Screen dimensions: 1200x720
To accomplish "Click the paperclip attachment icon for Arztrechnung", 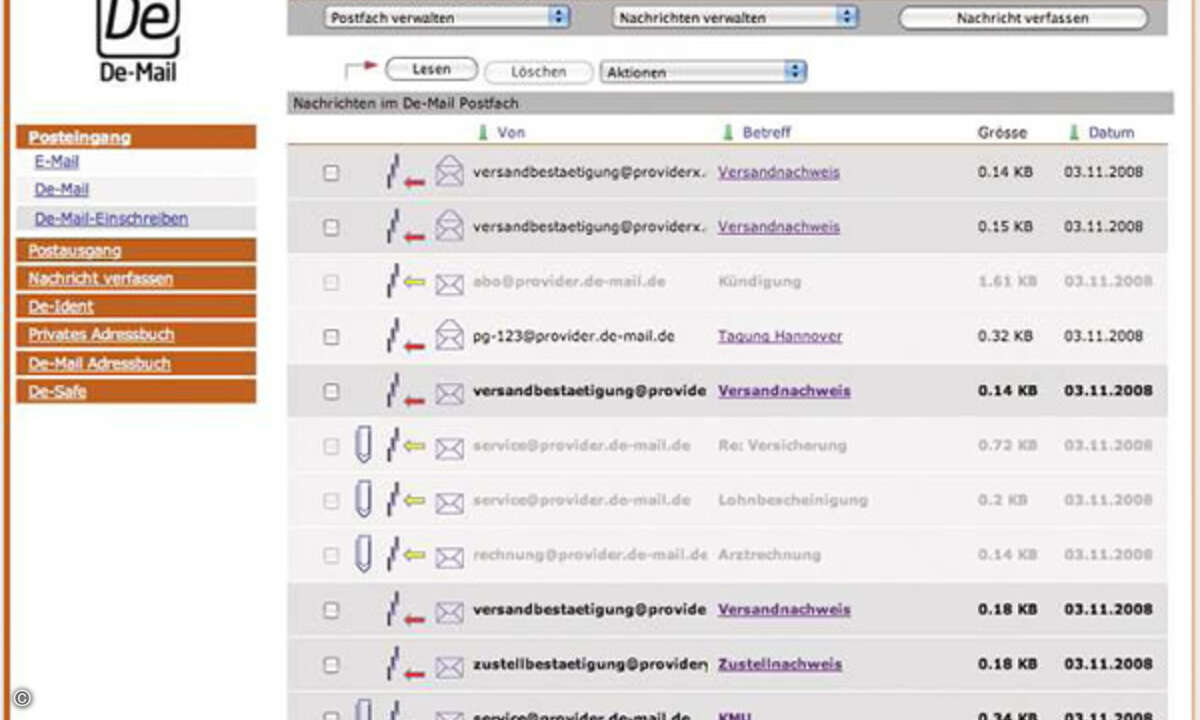I will (364, 554).
